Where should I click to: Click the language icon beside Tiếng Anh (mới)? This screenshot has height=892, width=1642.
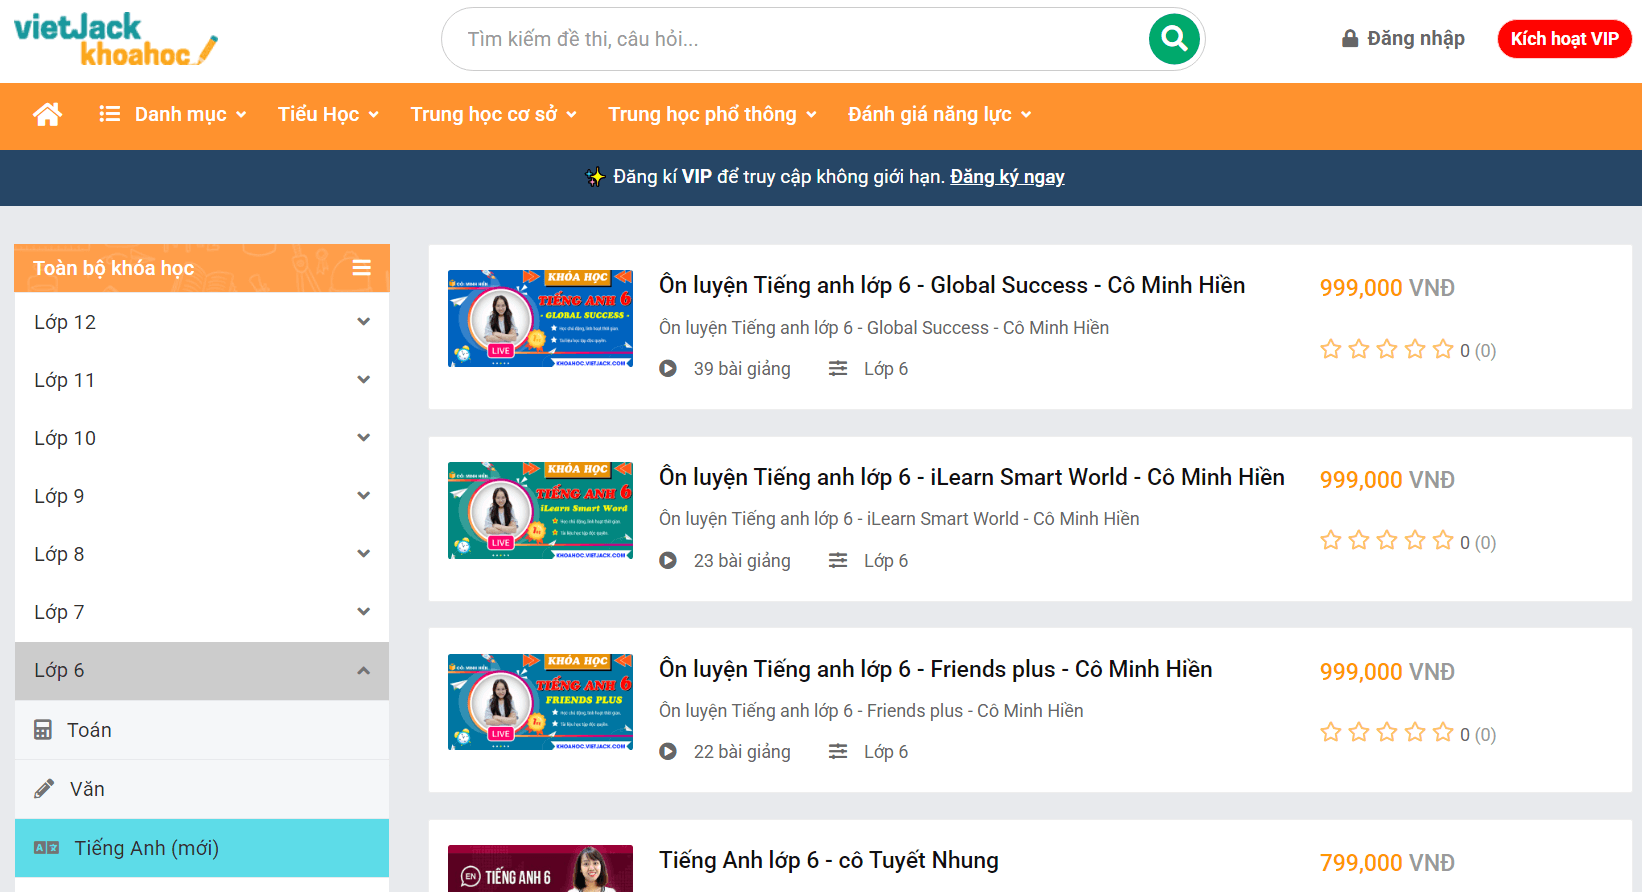[46, 848]
